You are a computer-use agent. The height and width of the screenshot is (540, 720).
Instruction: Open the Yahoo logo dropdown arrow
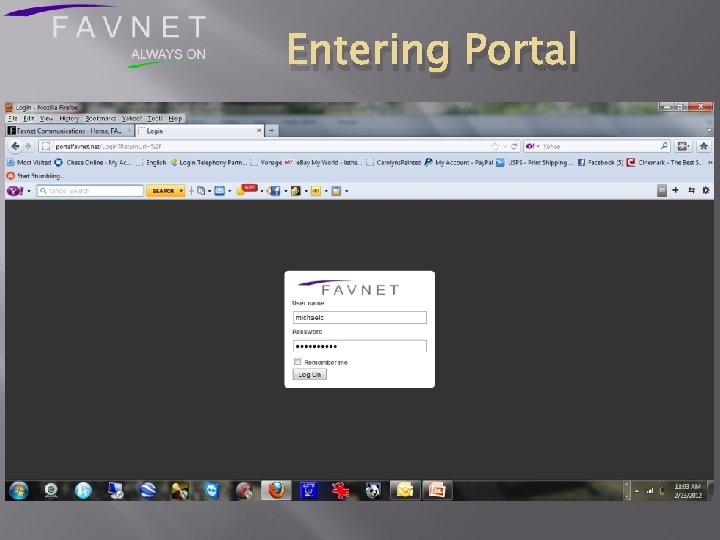click(x=28, y=191)
